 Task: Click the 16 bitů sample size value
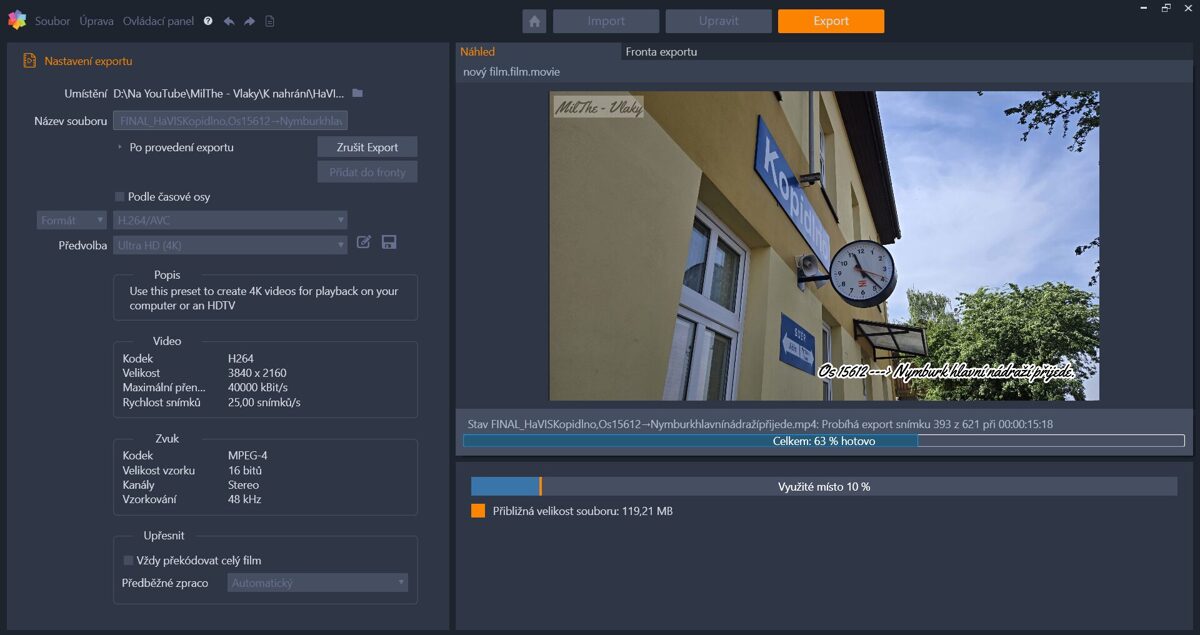(x=245, y=470)
